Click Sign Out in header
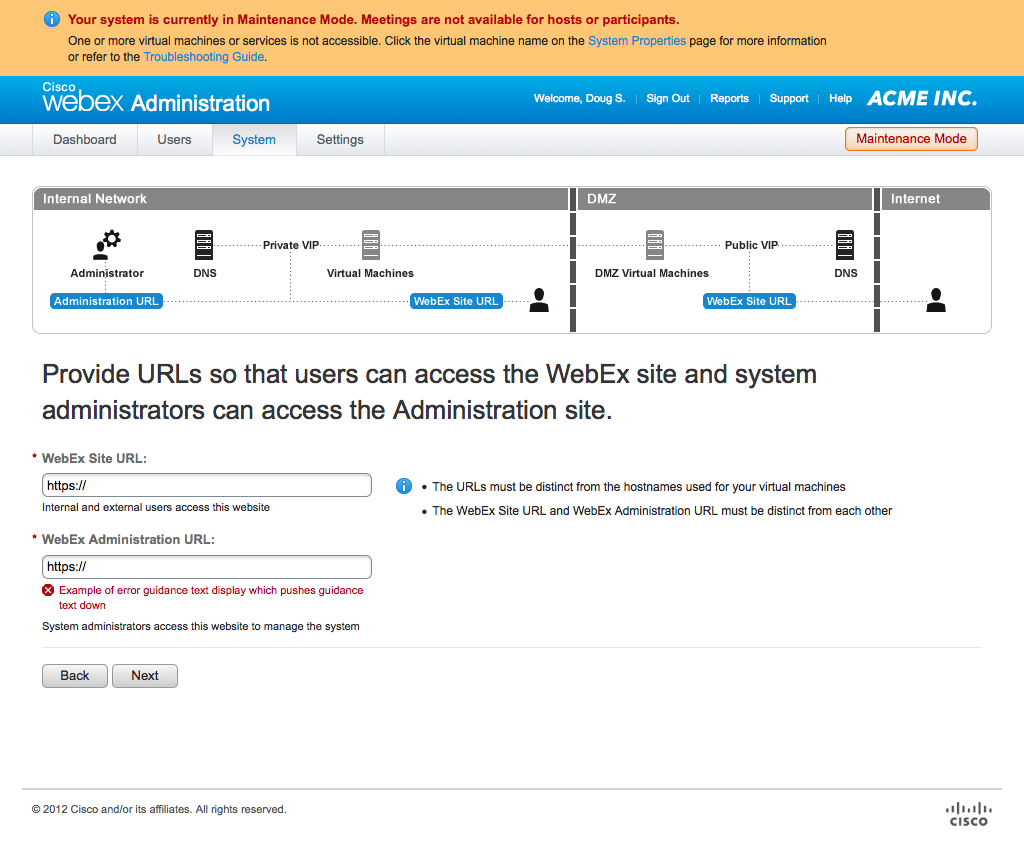Screen dimensions: 1024x848 667,99
